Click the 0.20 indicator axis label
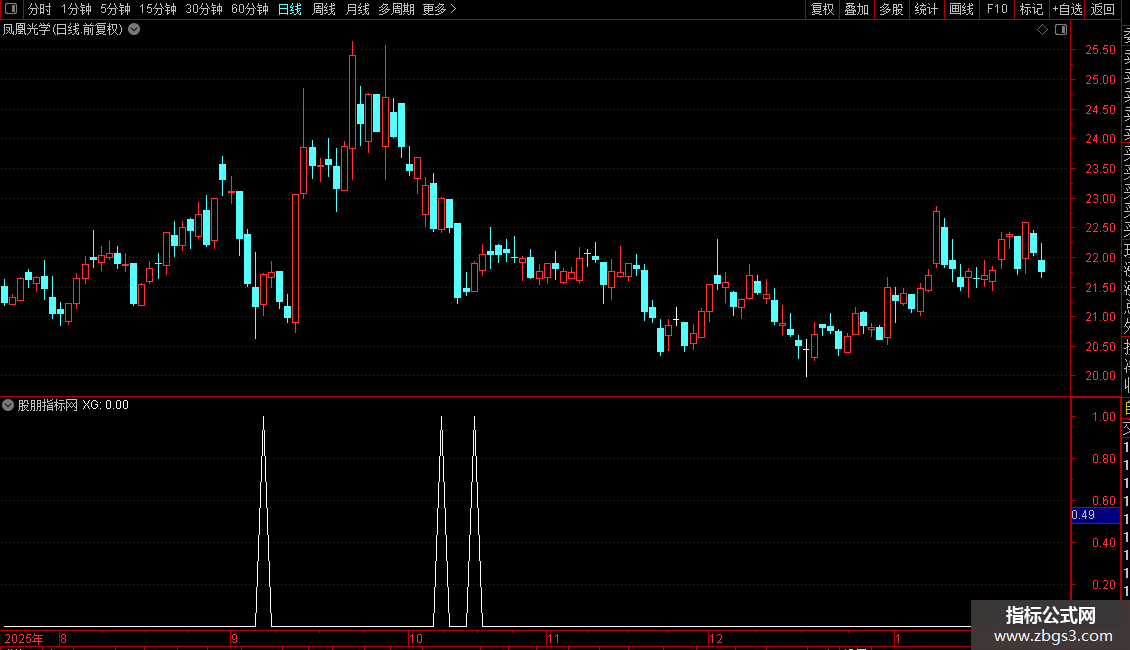1130x650 pixels. pos(1103,584)
